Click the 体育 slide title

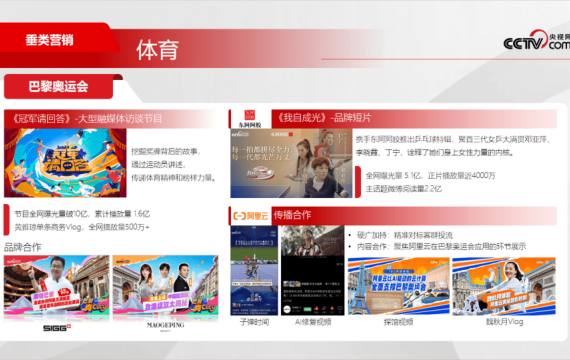[x=157, y=50]
